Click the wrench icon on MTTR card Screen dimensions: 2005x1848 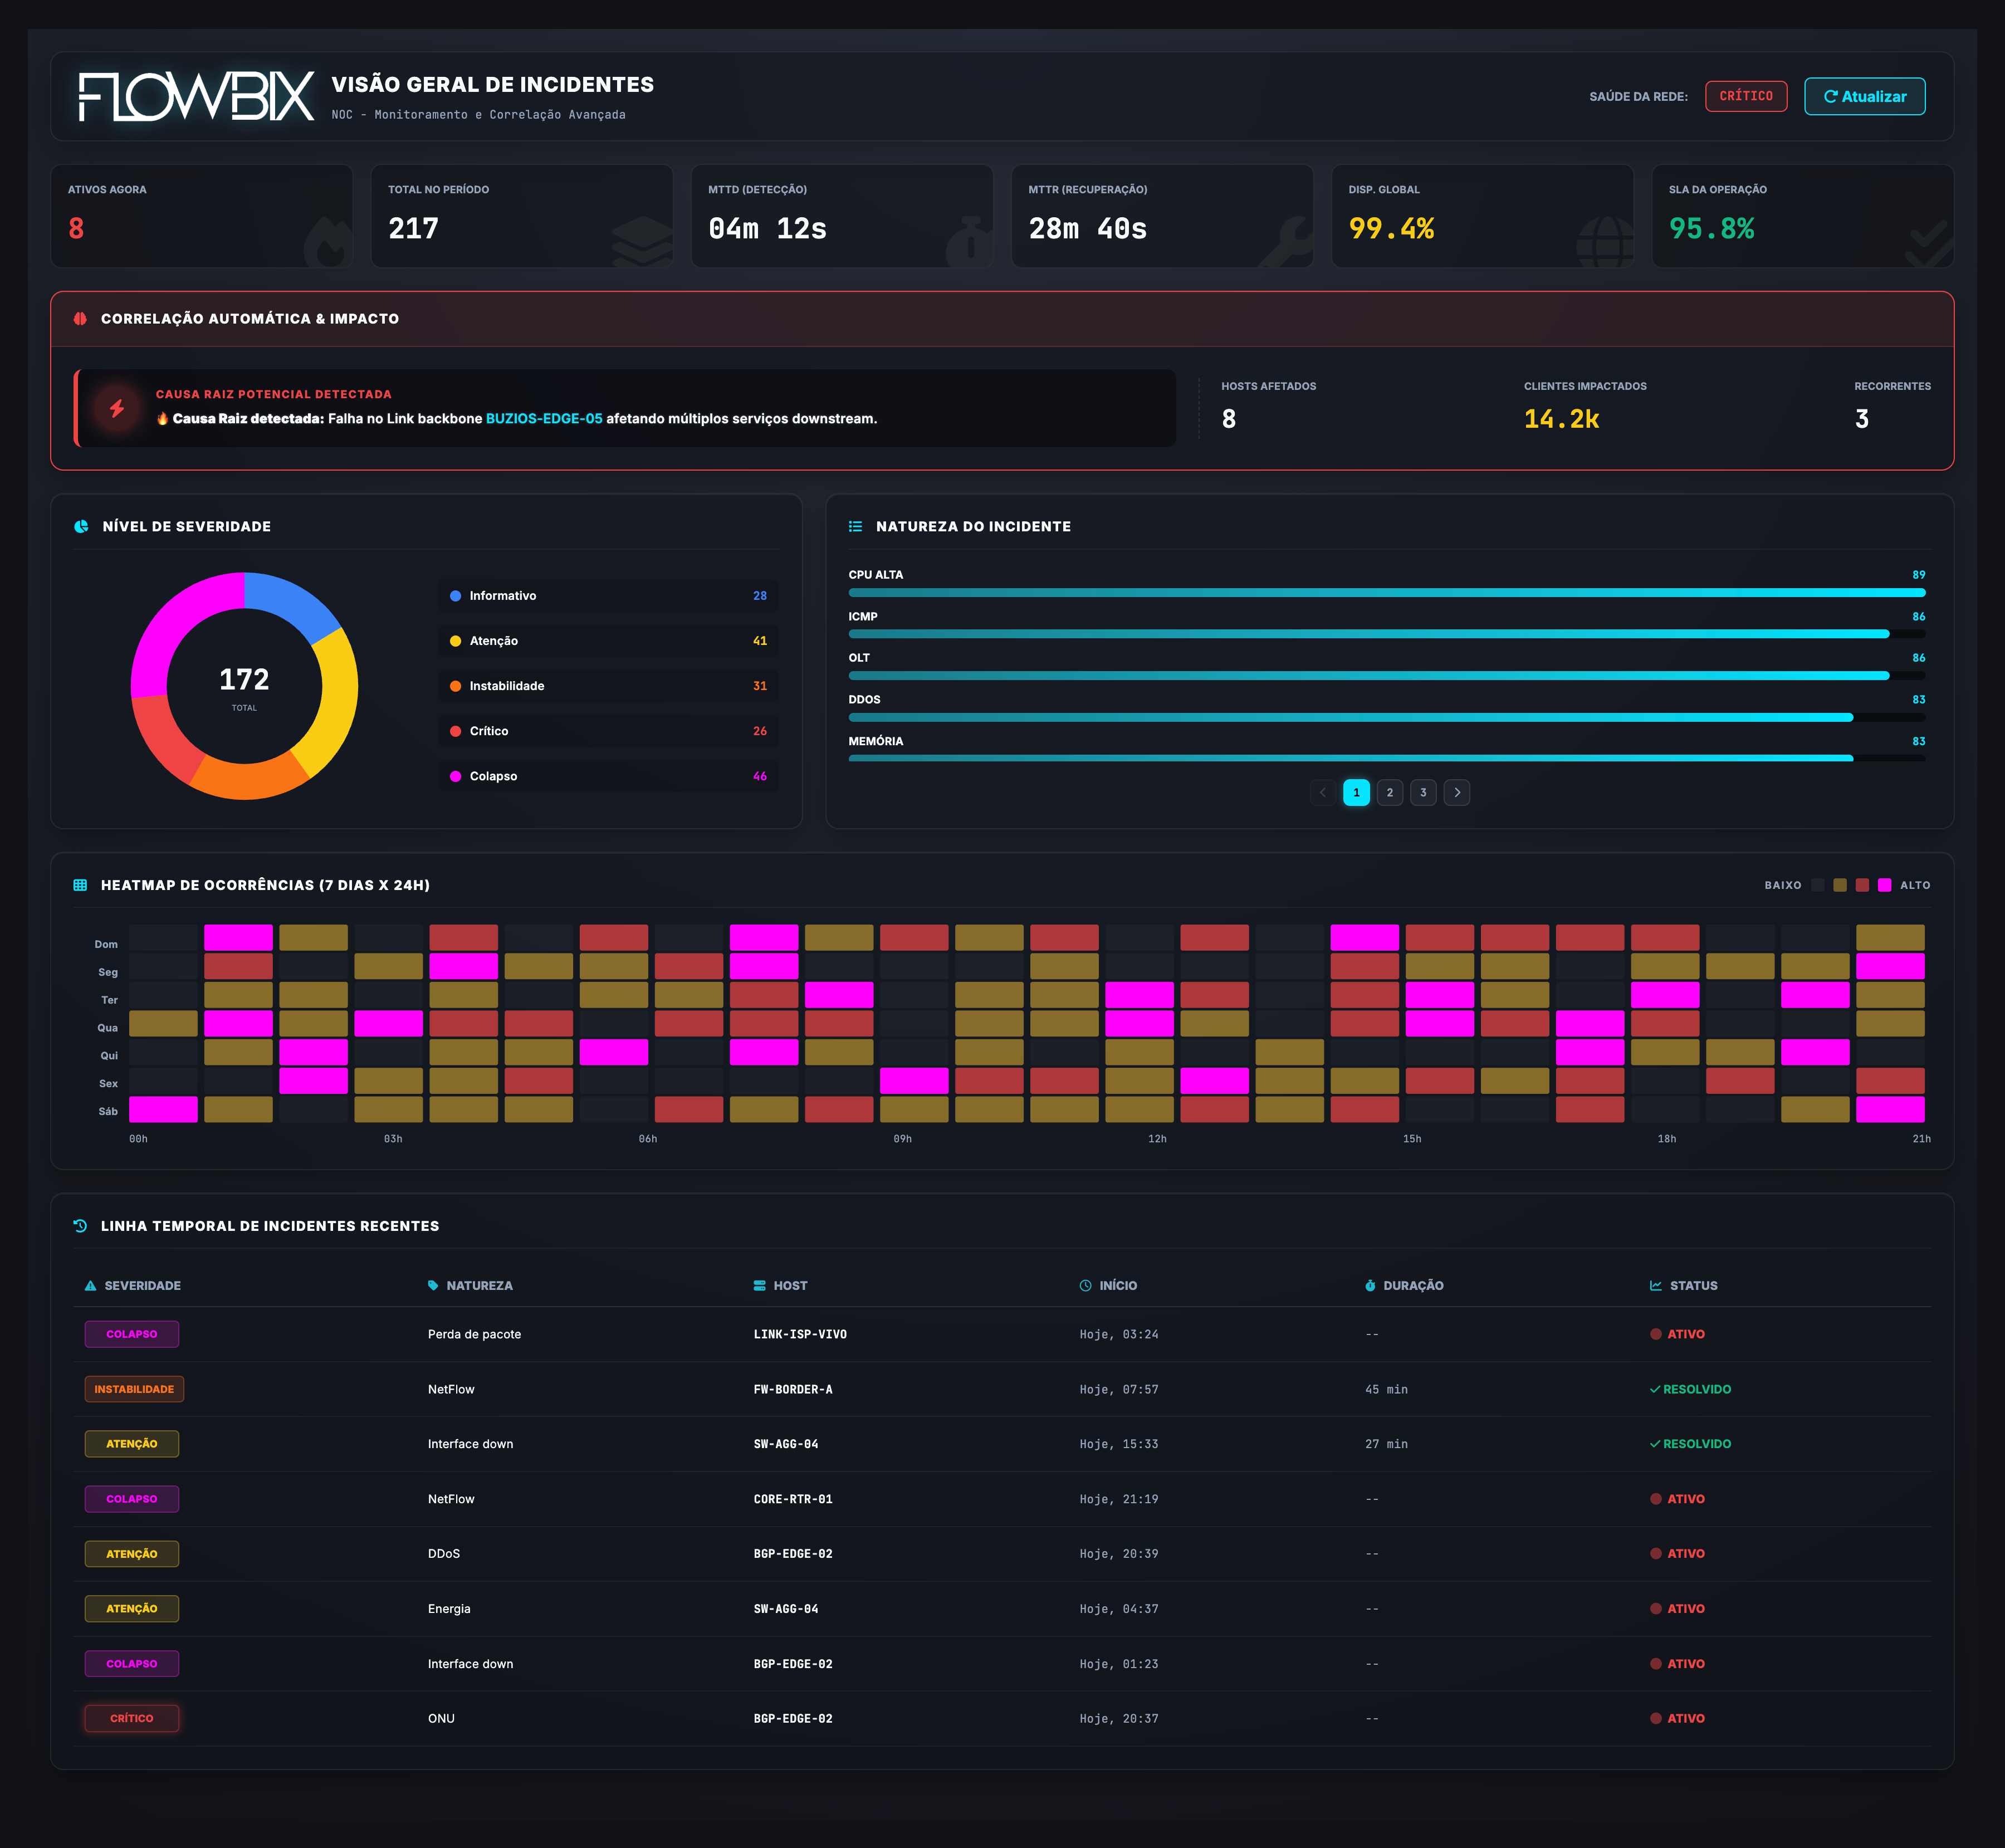[1286, 242]
